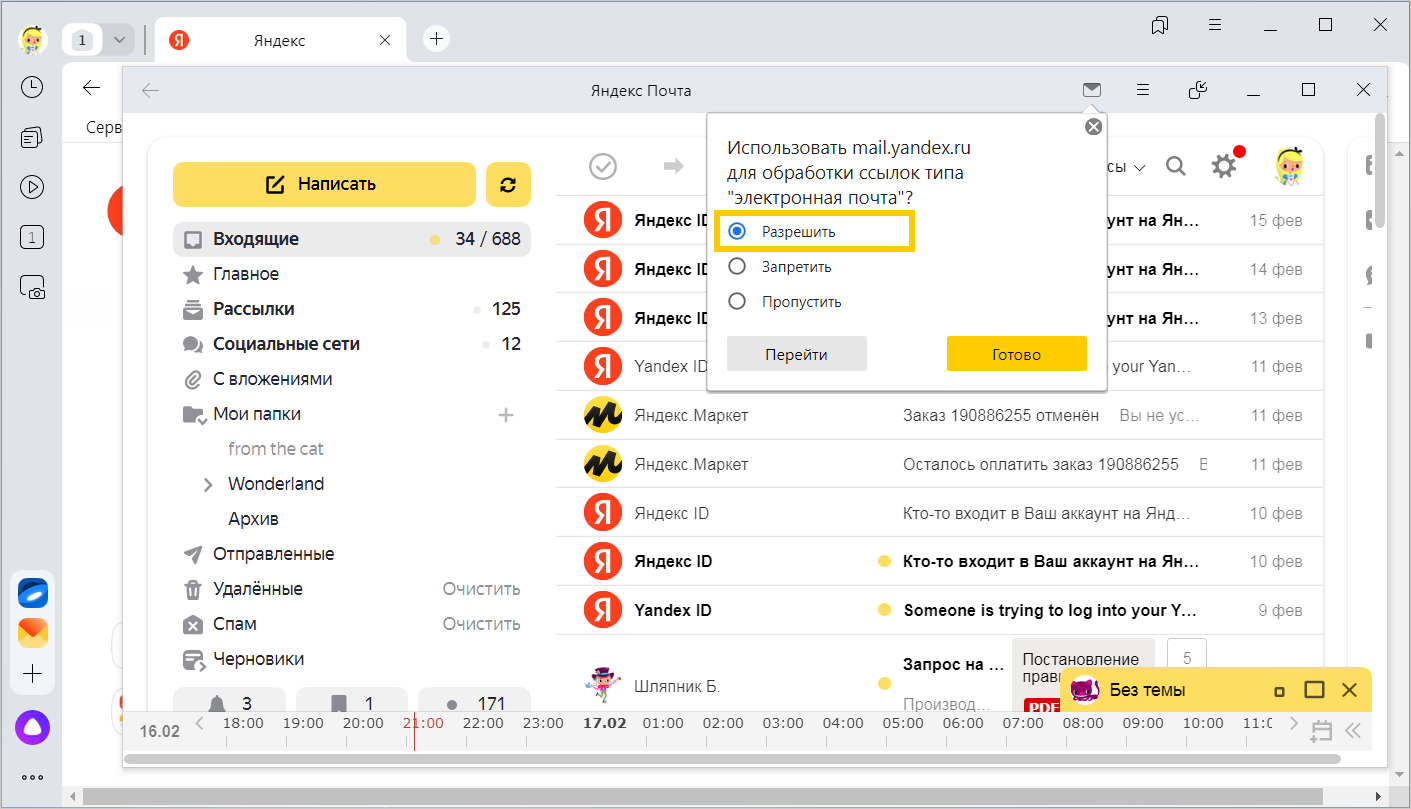This screenshot has height=809, width=1411.
Task: Toggle select-all check circle in mail toolbar
Action: coord(603,166)
